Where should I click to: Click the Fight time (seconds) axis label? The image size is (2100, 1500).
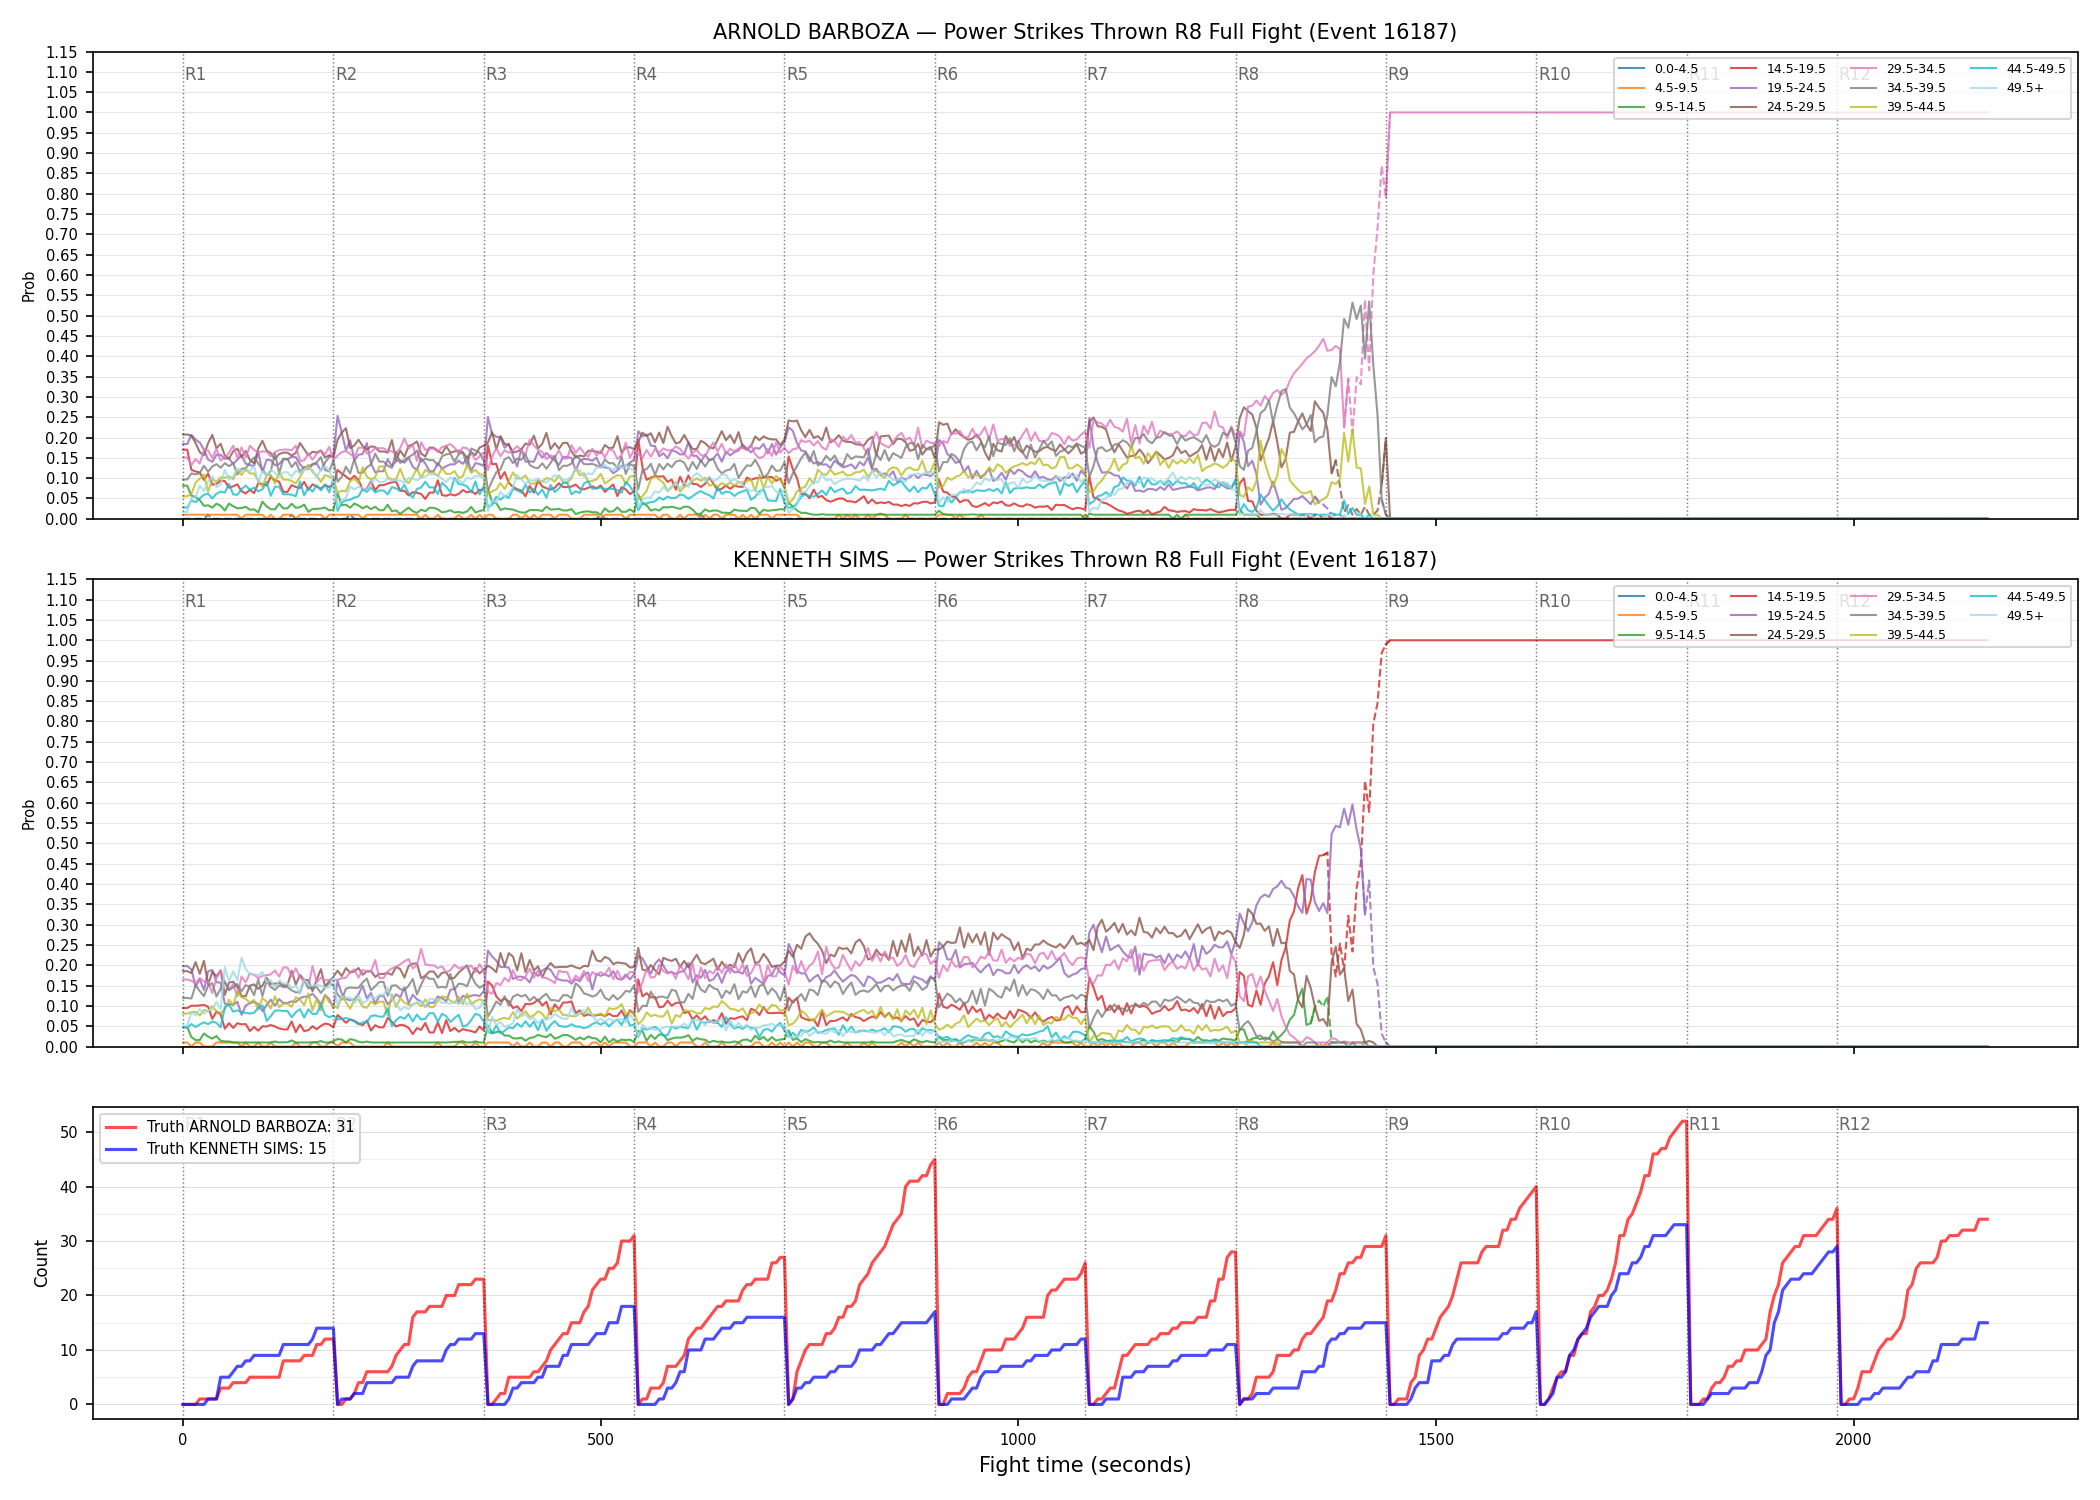pos(1085,1465)
